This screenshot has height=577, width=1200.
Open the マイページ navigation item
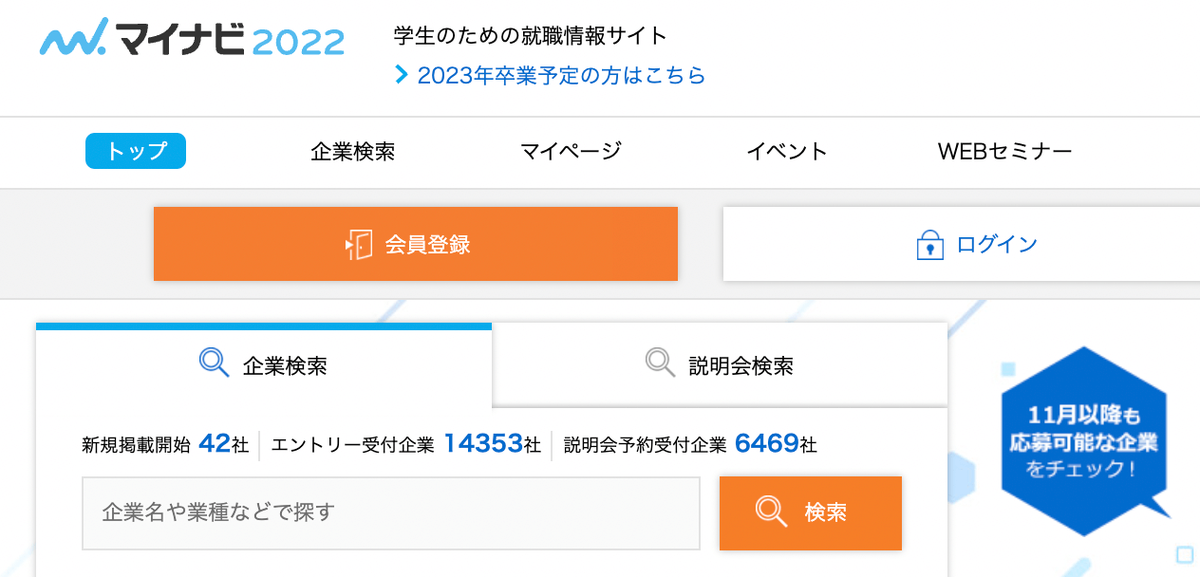point(571,151)
